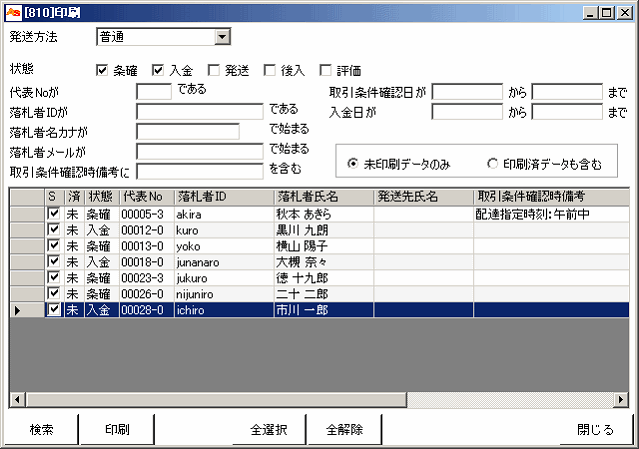Viewport: 639px width, 449px height.
Task: Click the bidder ID yoko
Action: (188, 246)
